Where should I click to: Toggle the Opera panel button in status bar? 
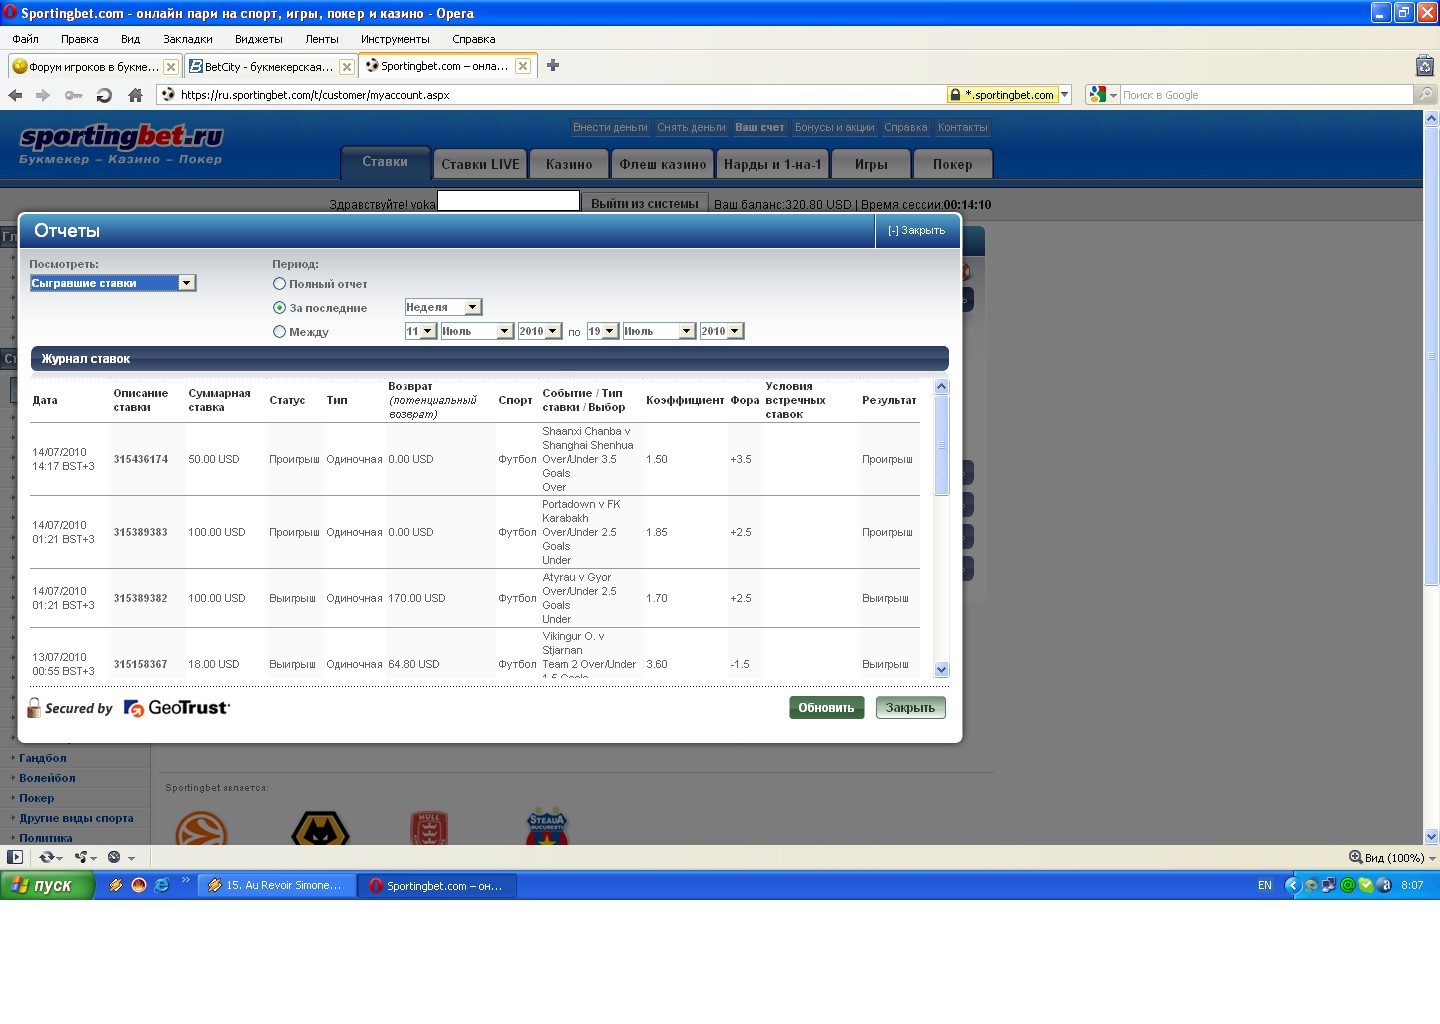tap(15, 857)
